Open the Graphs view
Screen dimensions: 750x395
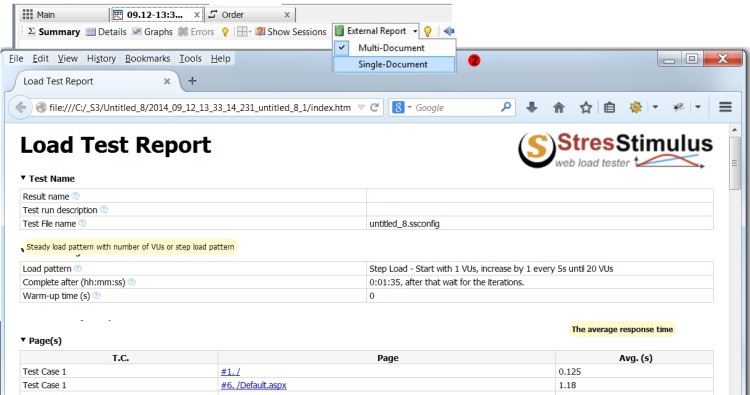[152, 32]
